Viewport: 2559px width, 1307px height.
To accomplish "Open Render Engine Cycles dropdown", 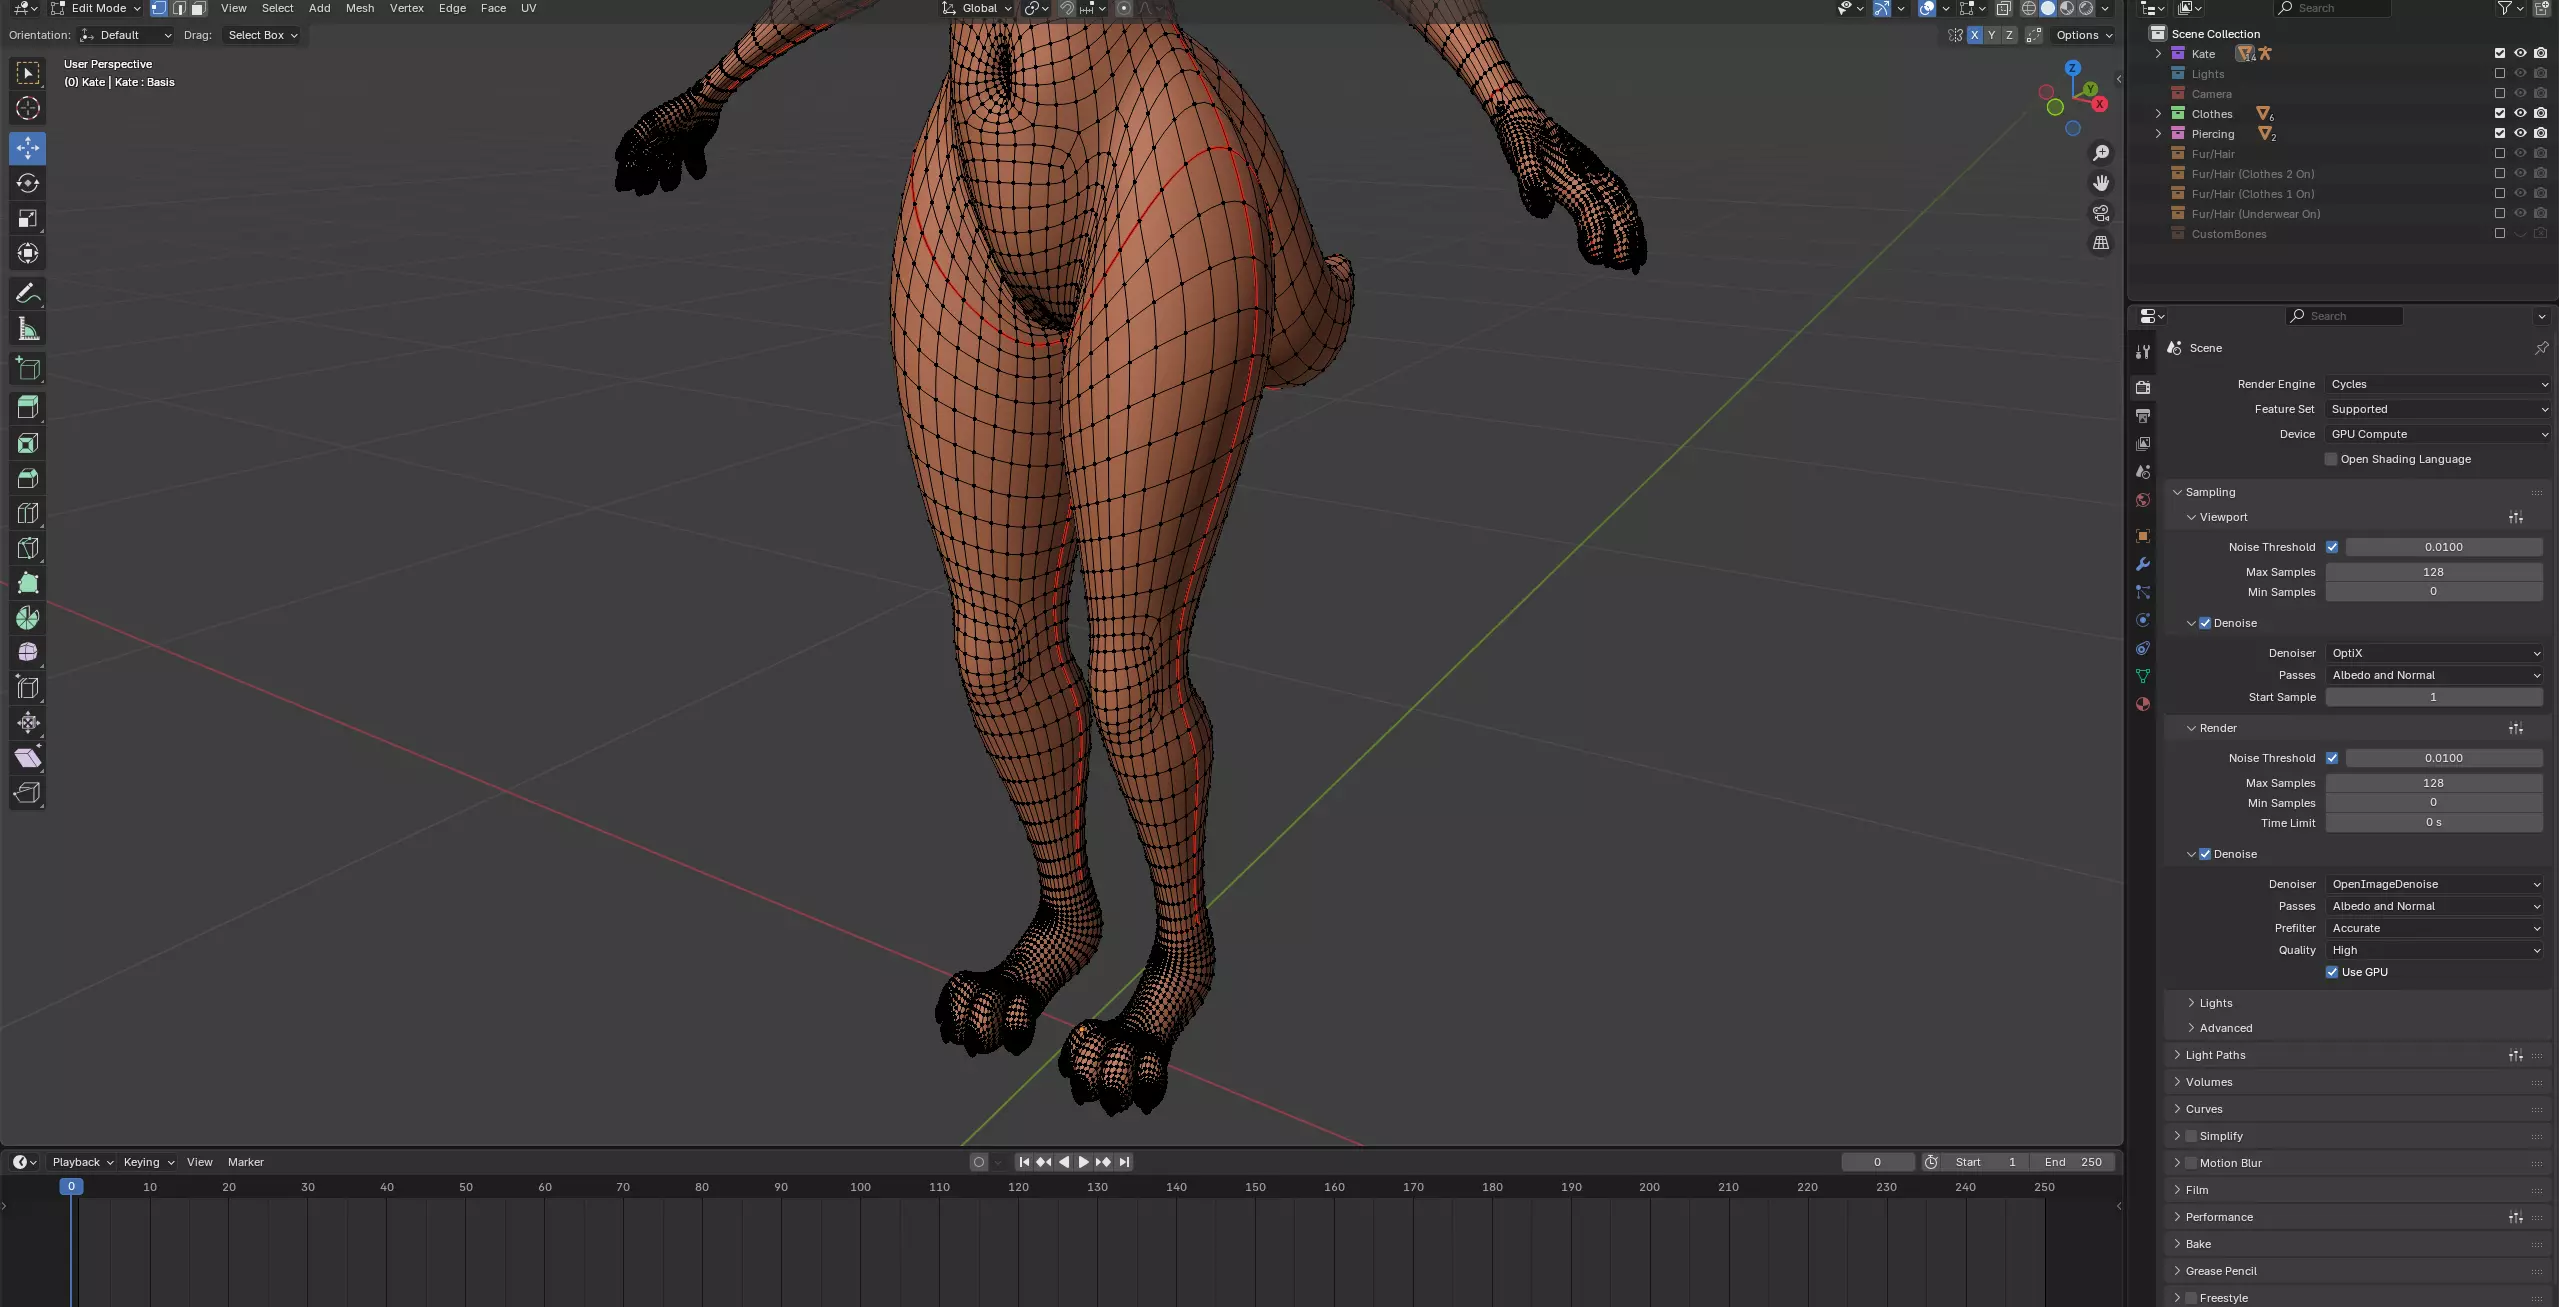I will [x=2438, y=384].
